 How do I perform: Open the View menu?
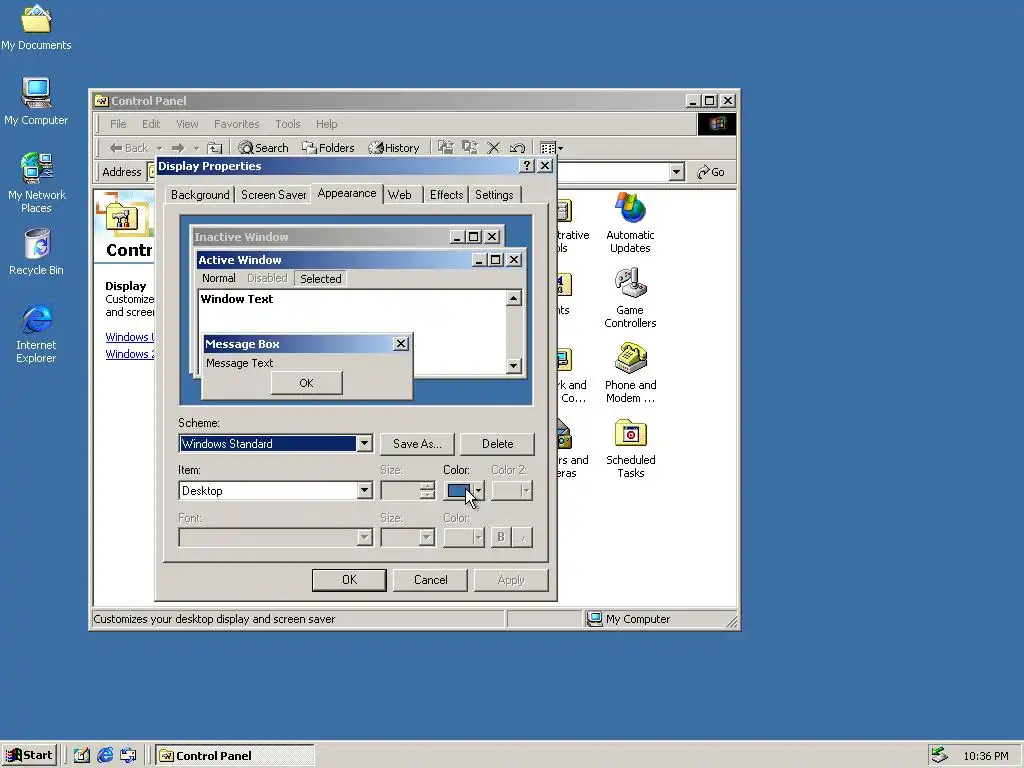187,124
